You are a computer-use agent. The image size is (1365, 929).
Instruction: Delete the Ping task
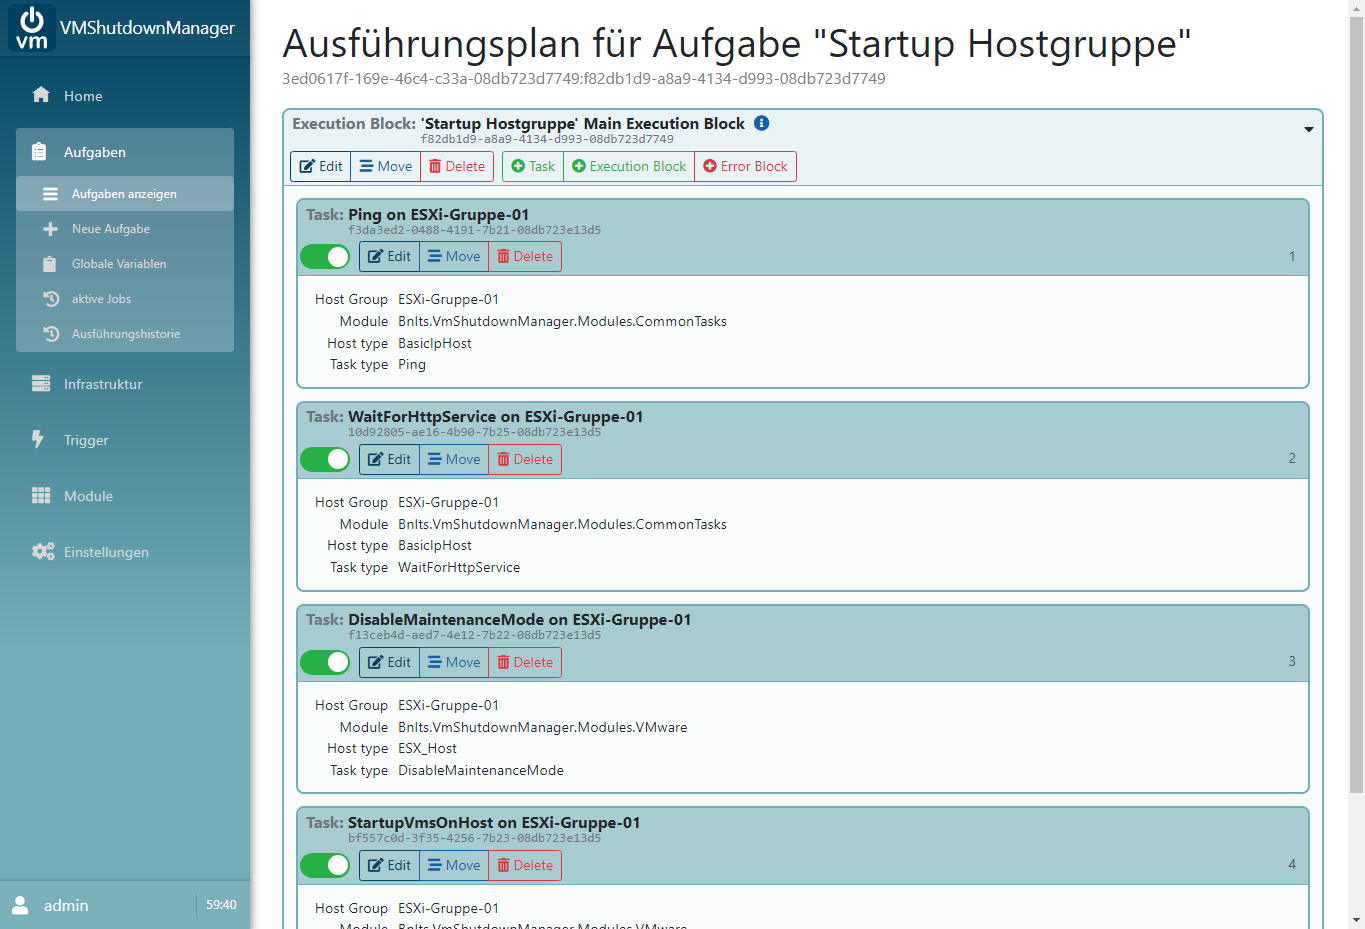click(525, 257)
